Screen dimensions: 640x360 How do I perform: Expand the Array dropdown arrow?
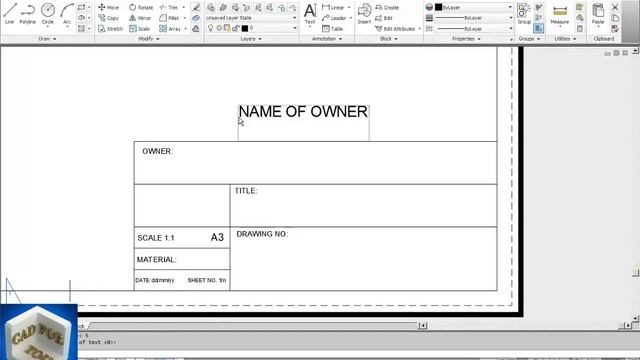coord(186,29)
